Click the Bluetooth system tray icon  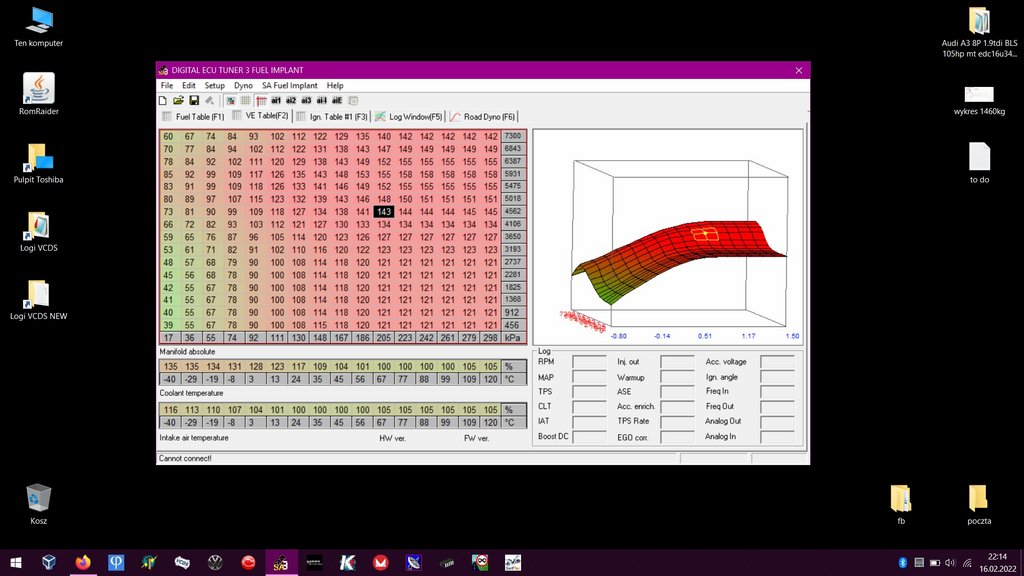point(903,562)
